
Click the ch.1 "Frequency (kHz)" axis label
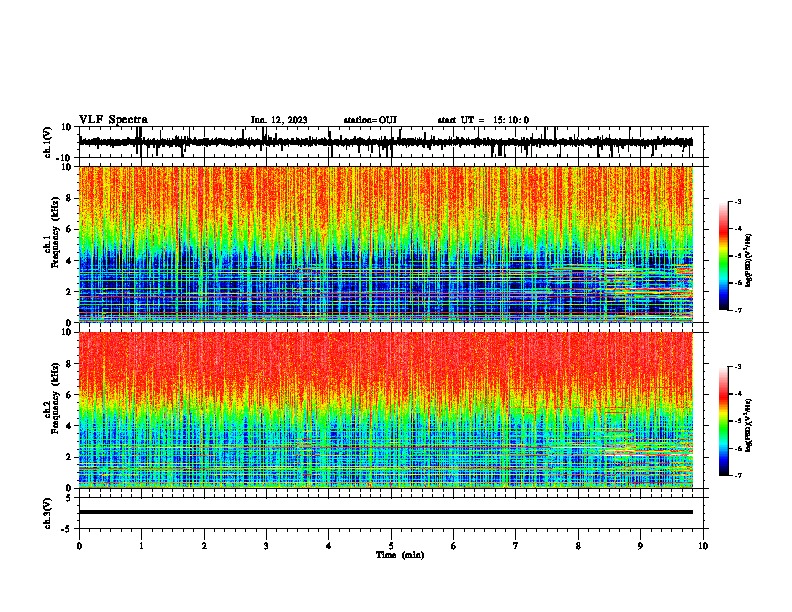(x=55, y=233)
